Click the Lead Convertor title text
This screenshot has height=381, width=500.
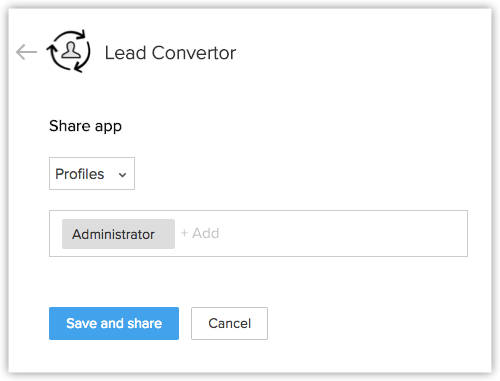point(170,53)
